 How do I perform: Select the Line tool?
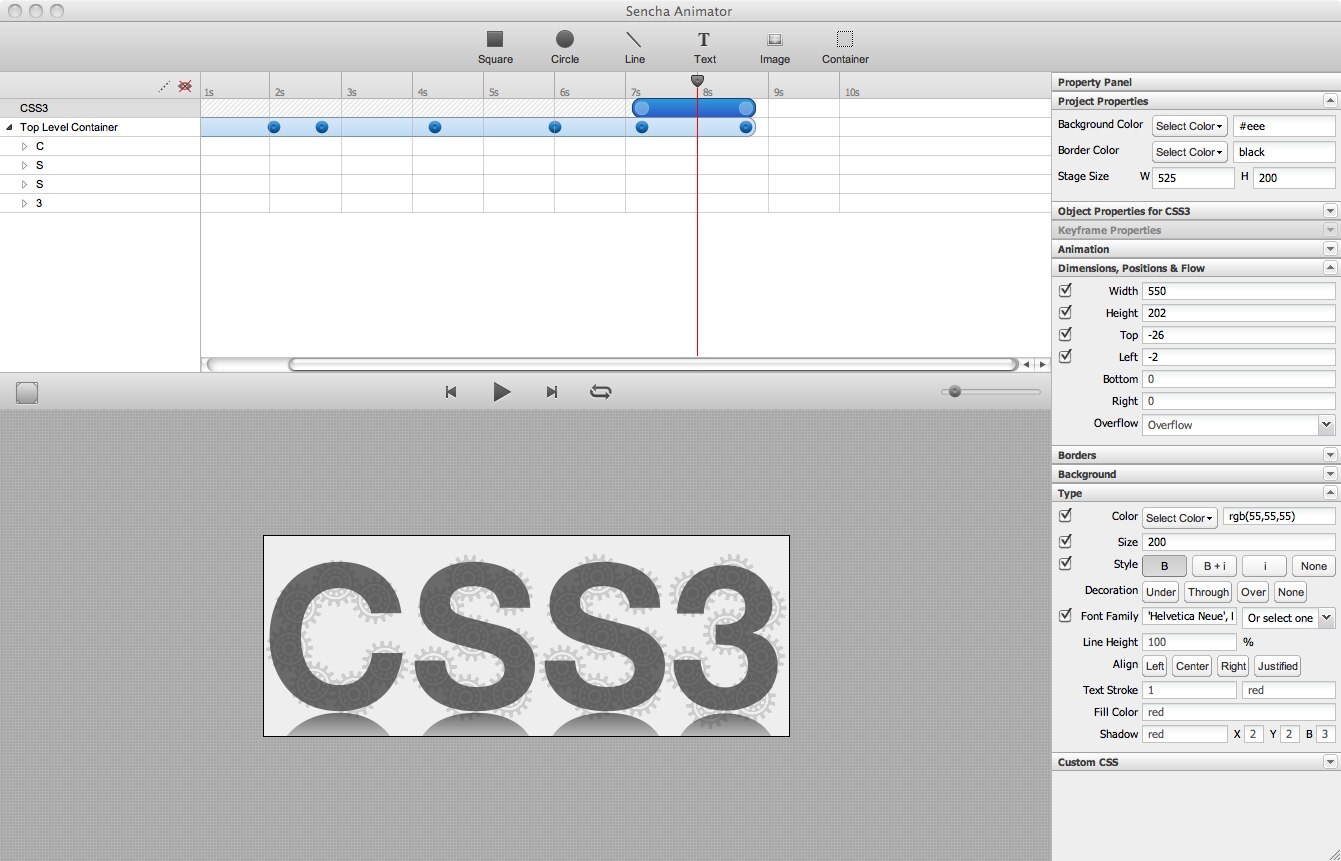(634, 46)
